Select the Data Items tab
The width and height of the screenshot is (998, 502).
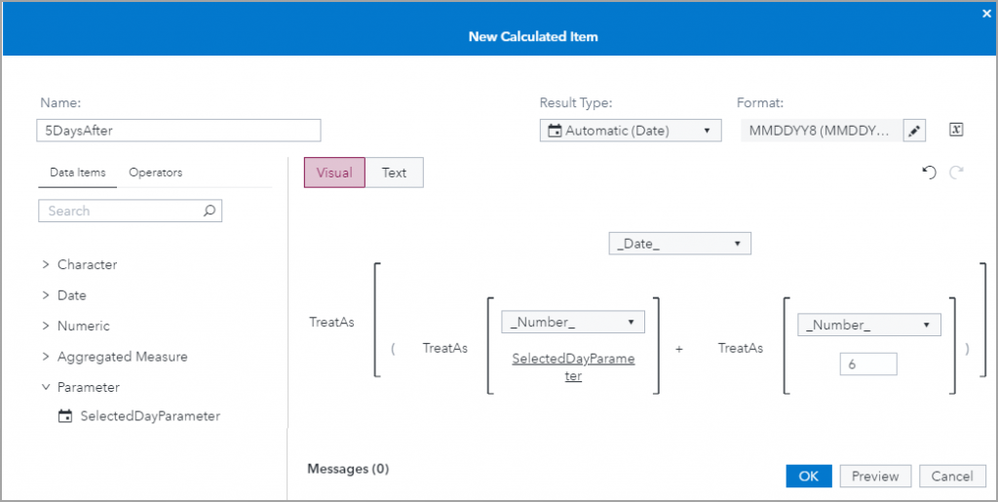pos(78,172)
